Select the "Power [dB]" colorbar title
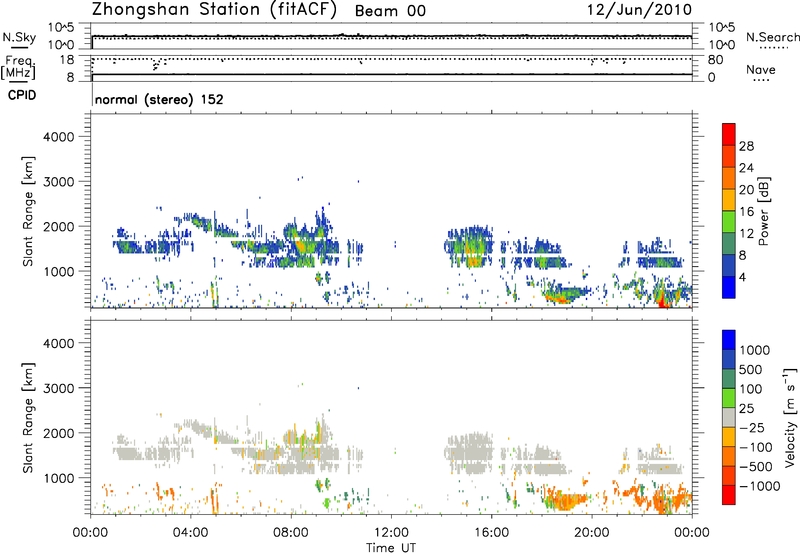The height and width of the screenshot is (554, 800). click(763, 211)
